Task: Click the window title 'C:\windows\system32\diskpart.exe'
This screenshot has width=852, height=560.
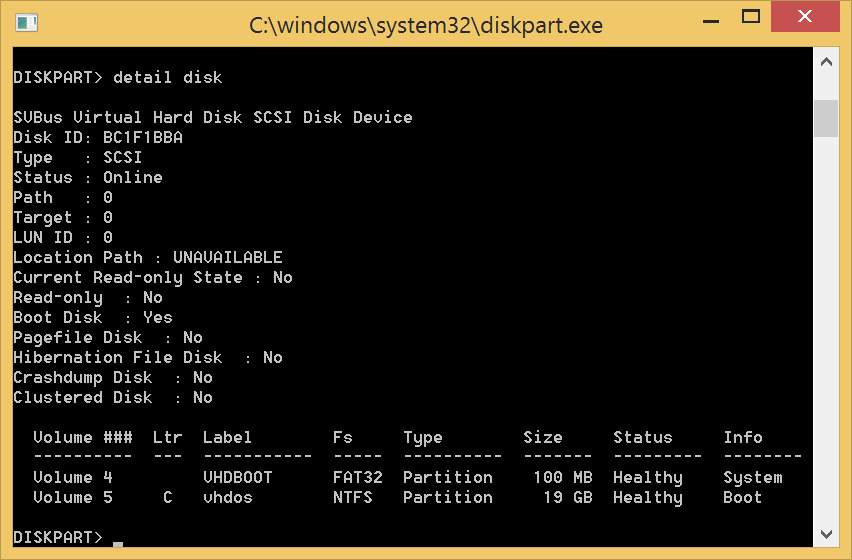Action: point(425,26)
